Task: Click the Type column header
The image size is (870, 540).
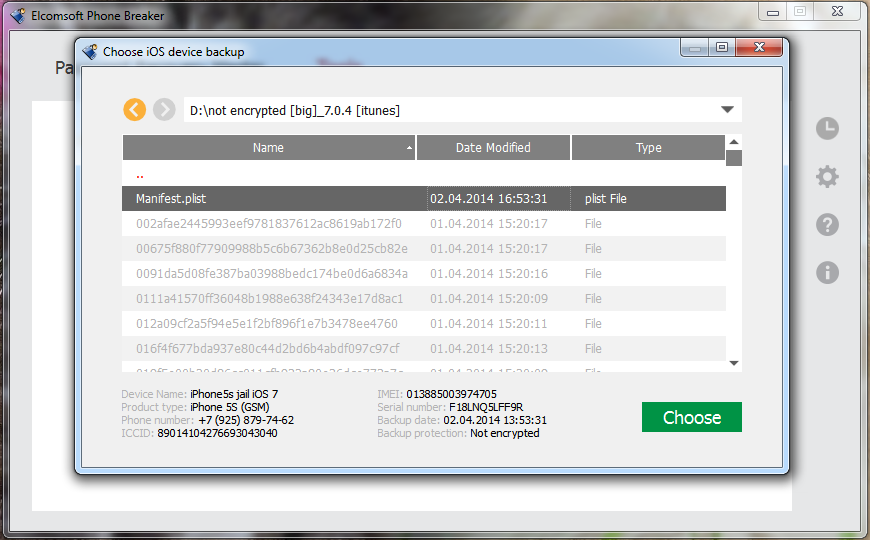Action: [648, 148]
